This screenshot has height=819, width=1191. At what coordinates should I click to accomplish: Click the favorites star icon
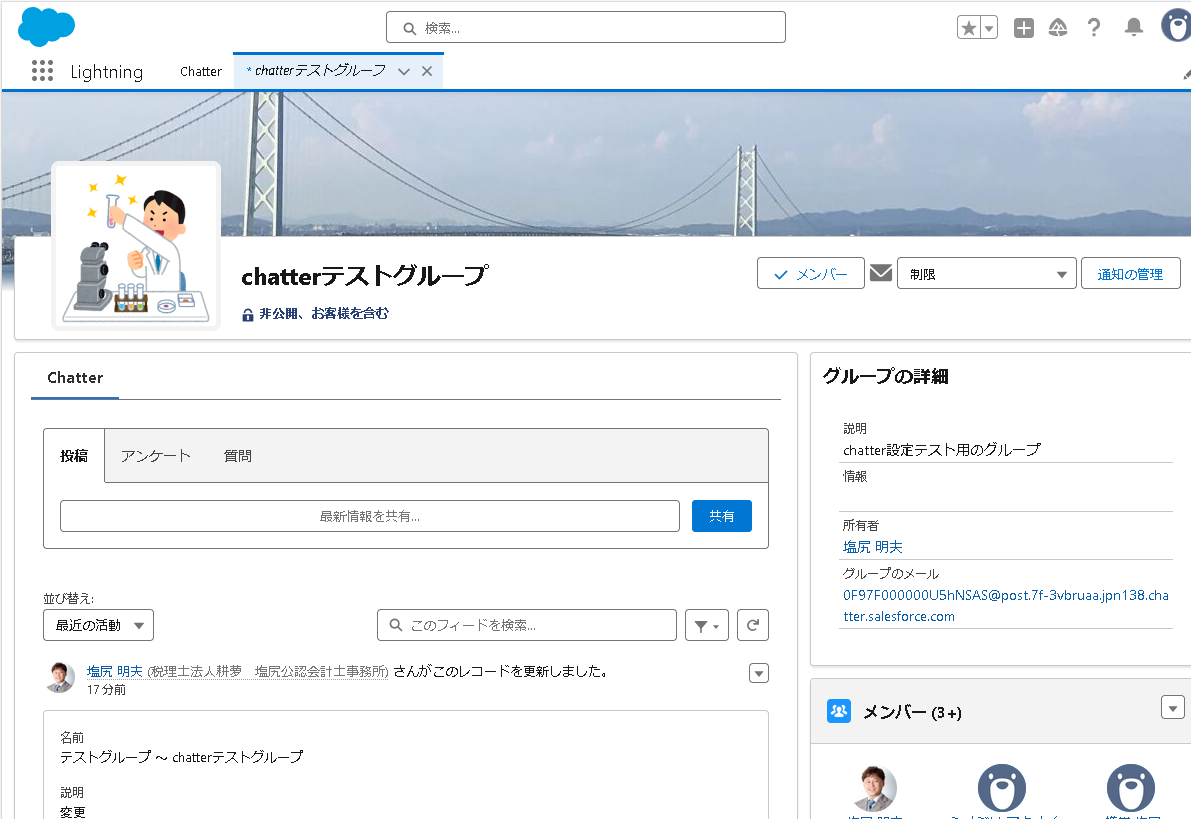(968, 28)
